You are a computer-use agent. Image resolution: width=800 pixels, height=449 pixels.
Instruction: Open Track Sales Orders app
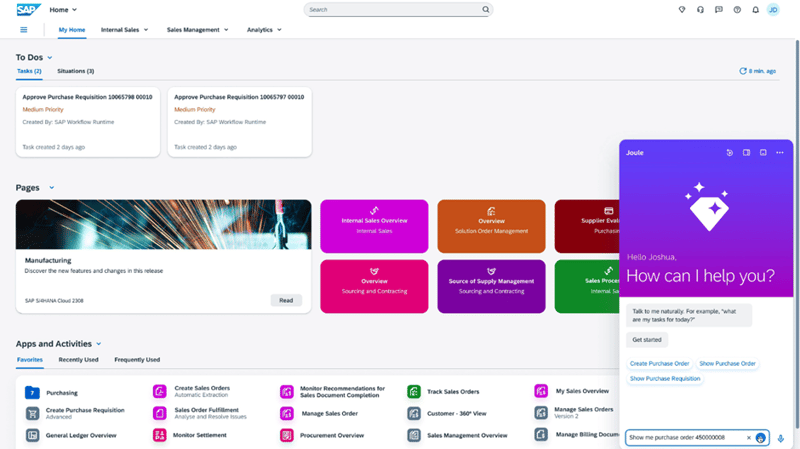coord(443,391)
